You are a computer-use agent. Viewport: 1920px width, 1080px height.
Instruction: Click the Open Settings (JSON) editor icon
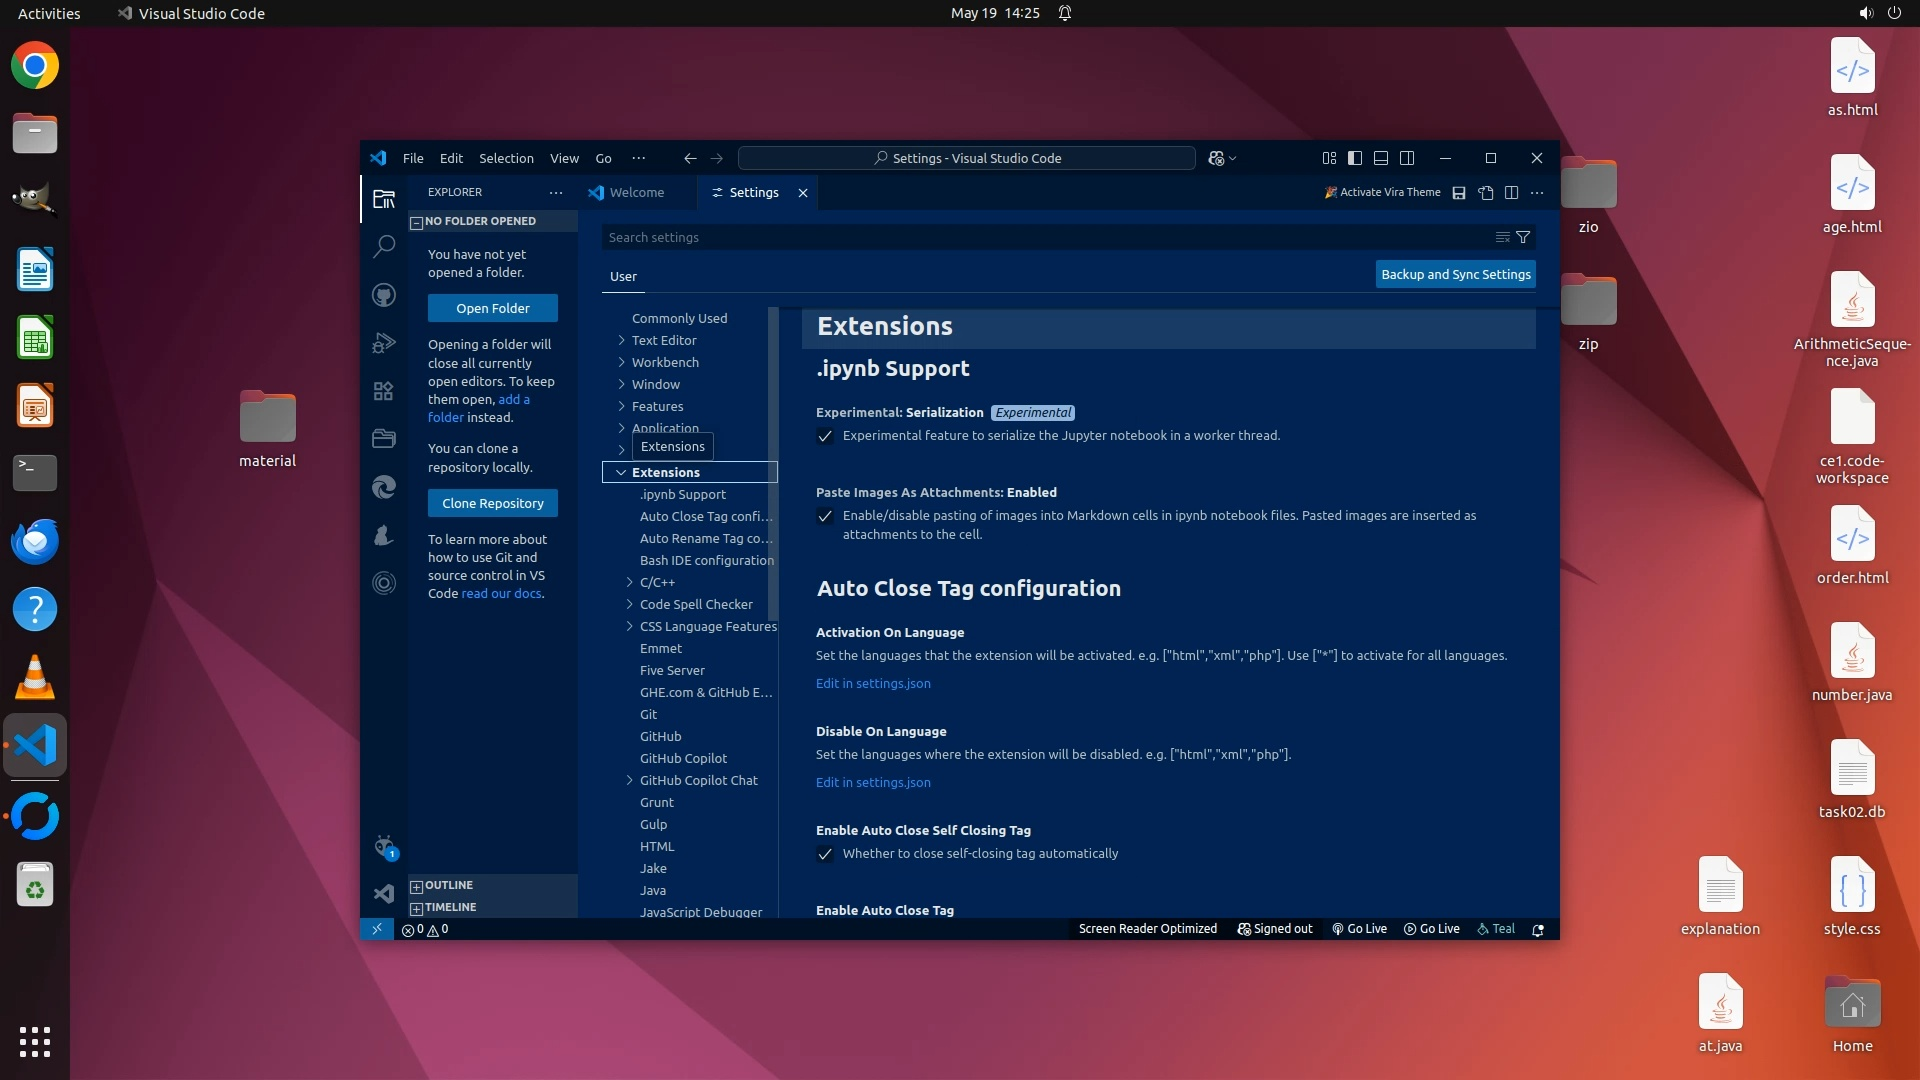[1486, 193]
